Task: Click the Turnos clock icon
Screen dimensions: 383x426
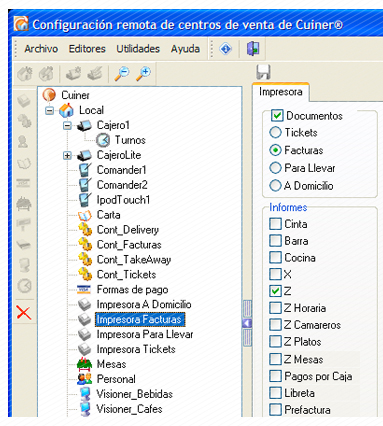Action: pyautogui.click(x=103, y=140)
